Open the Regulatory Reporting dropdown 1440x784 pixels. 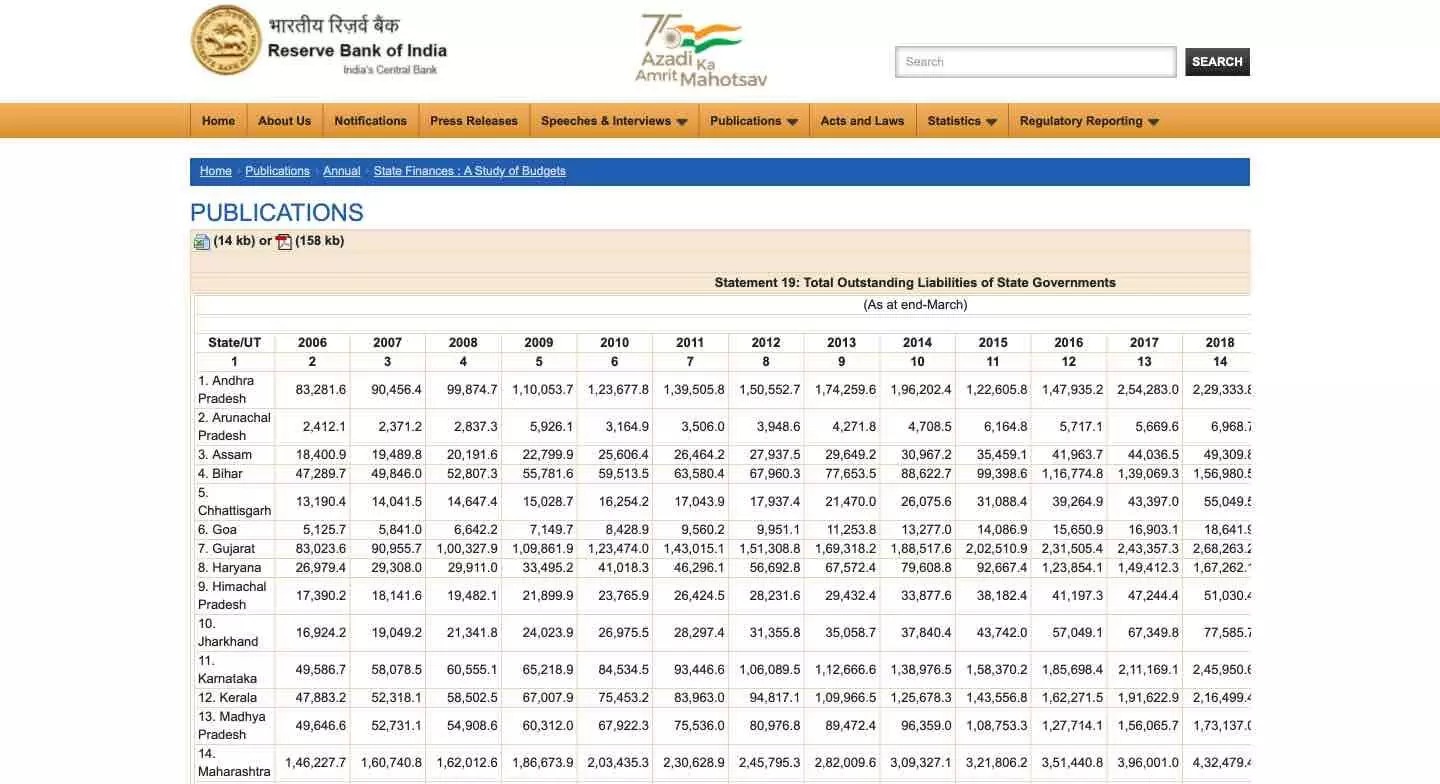click(1088, 121)
